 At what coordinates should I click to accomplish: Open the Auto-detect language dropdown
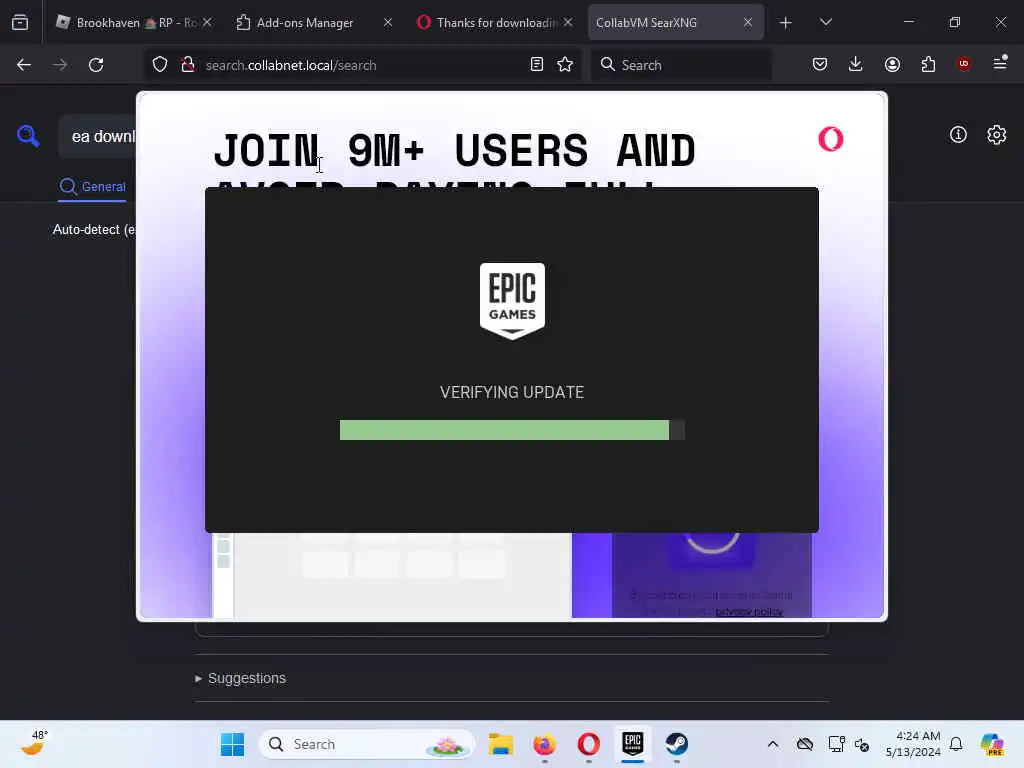(x=95, y=230)
